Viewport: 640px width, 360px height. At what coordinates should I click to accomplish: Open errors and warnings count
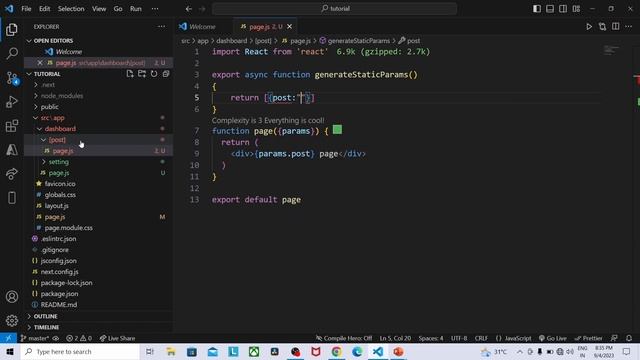tap(79, 338)
